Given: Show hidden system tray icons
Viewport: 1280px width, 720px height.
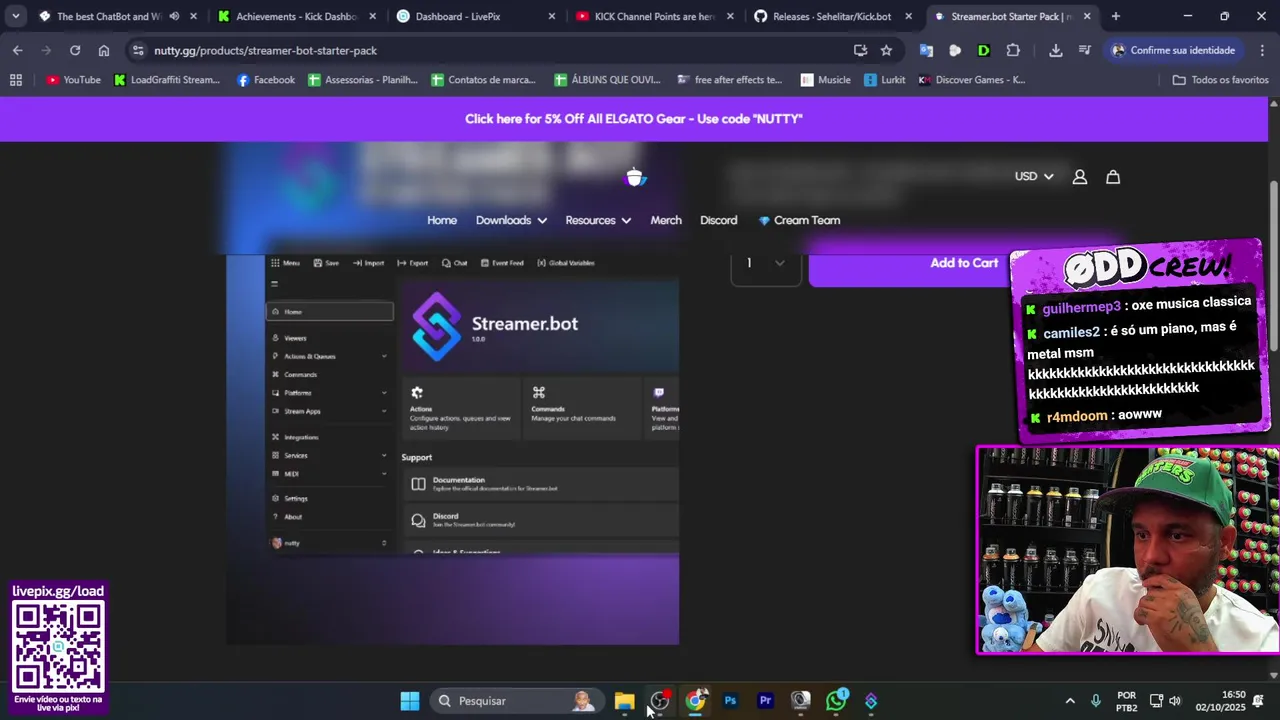Looking at the screenshot, I should coord(1069,701).
